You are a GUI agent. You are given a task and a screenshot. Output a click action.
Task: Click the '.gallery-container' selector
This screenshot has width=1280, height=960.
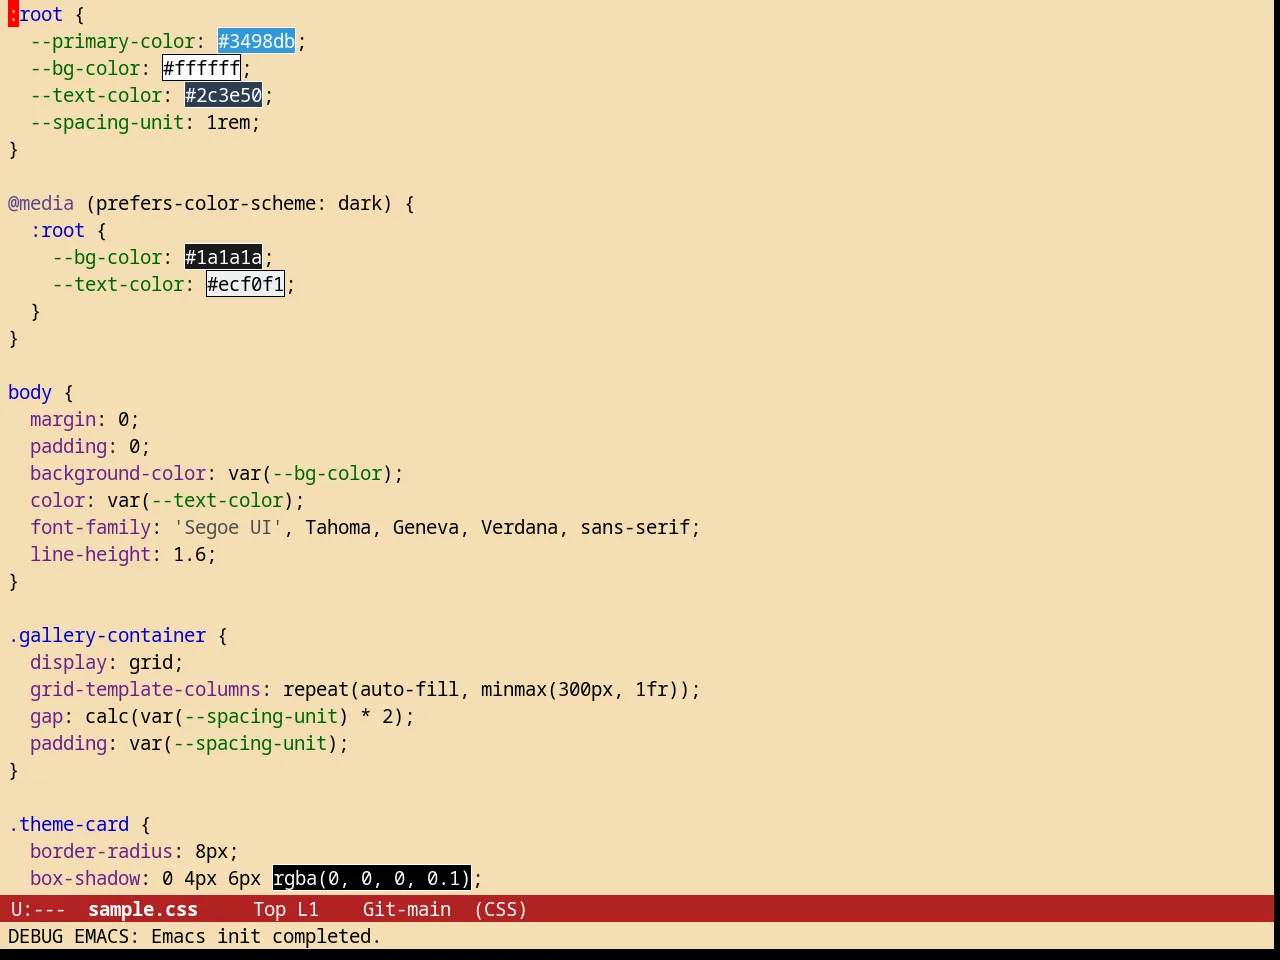[x=107, y=635]
